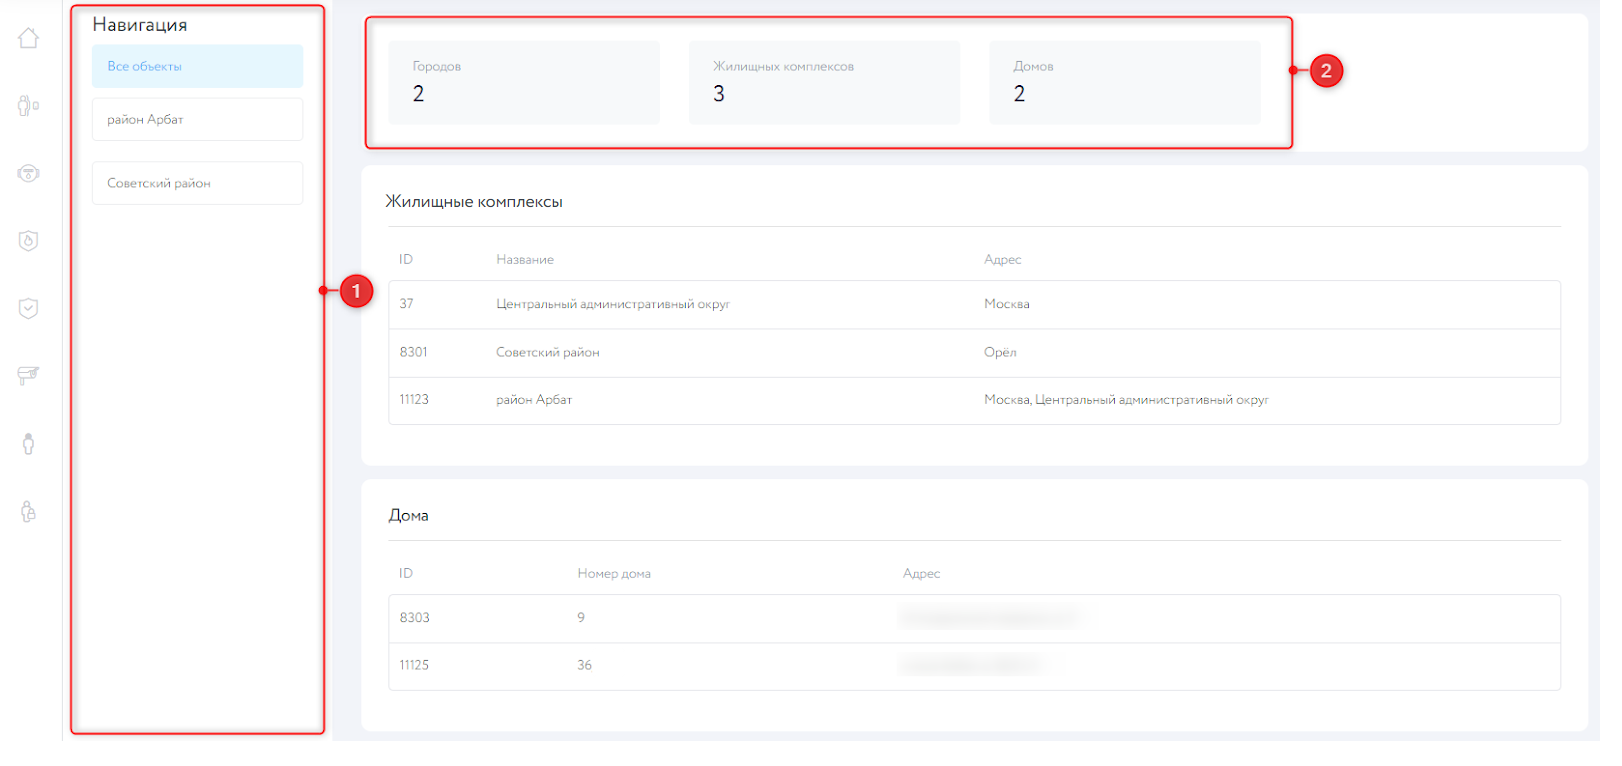The height and width of the screenshot is (766, 1622).
Task: Click 'ID' header in complexes table
Action: (406, 260)
